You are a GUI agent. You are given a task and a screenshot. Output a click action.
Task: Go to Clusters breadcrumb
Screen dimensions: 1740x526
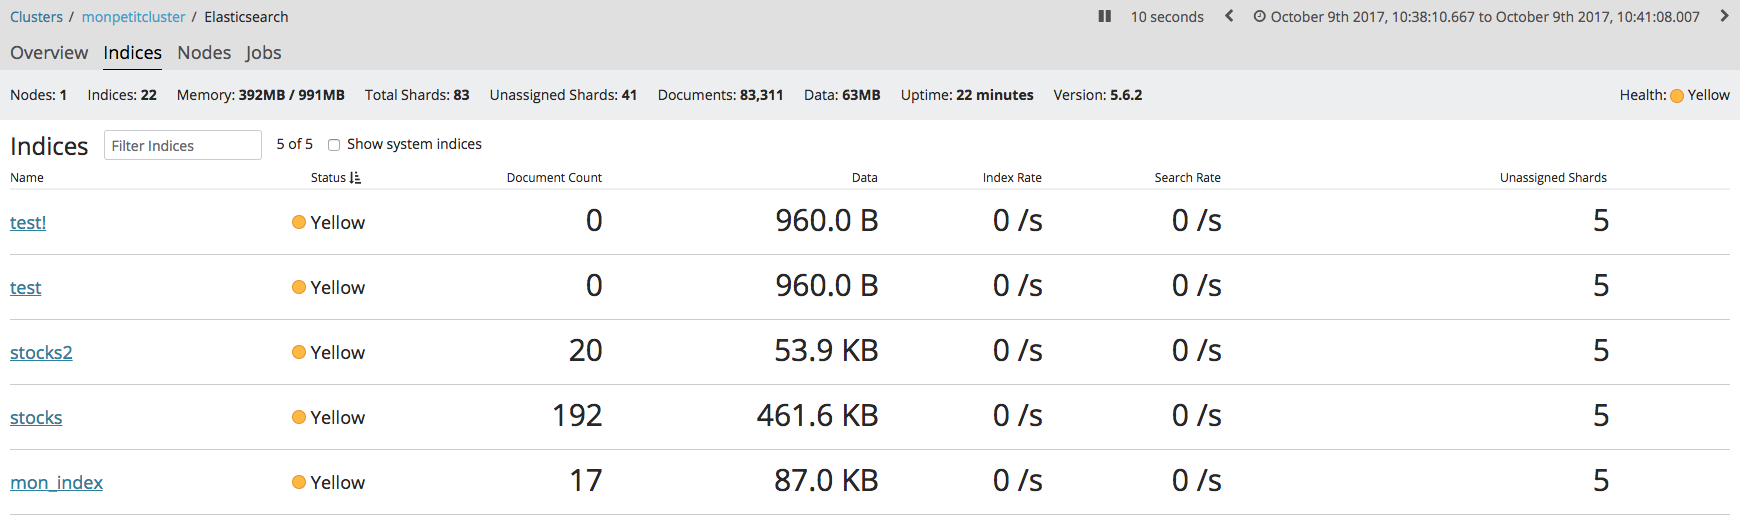click(x=36, y=17)
